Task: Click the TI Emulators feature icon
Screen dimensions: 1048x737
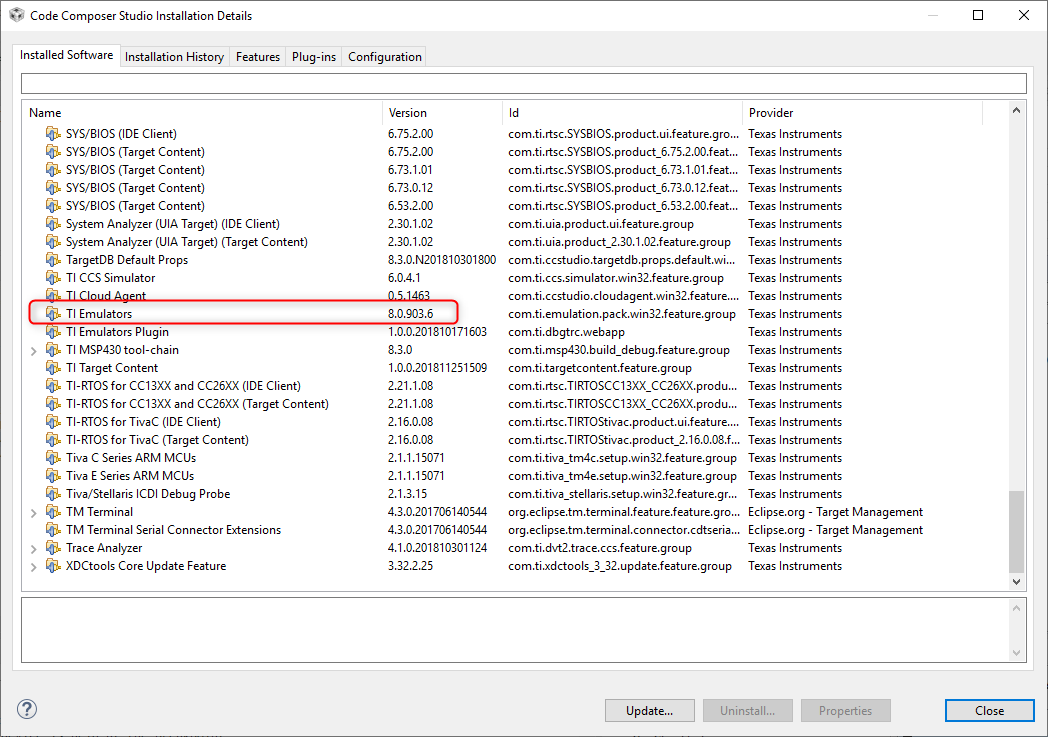Action: [x=53, y=314]
